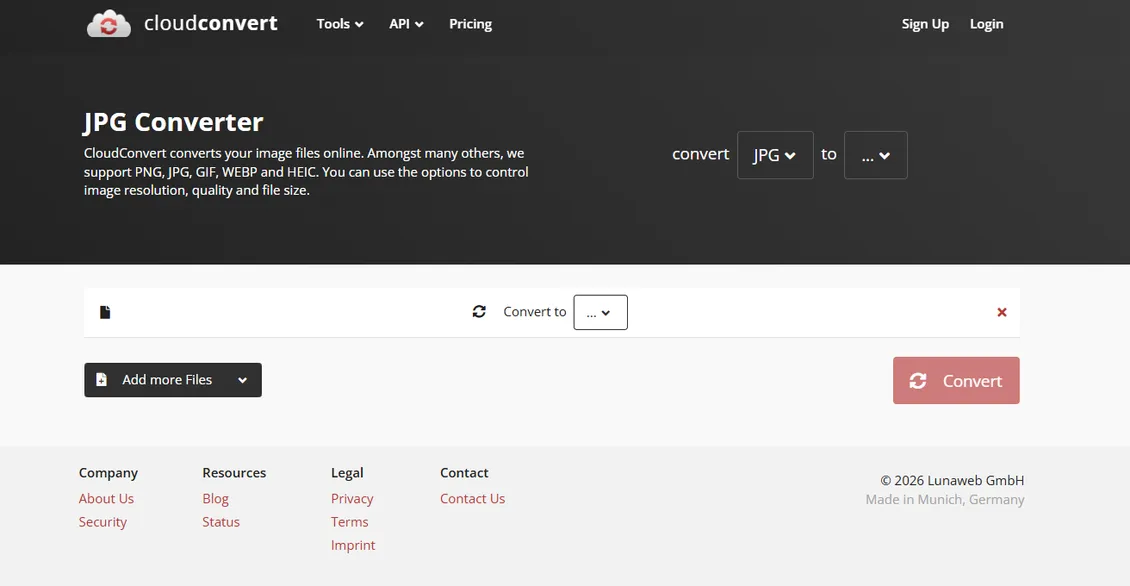Click the file icon in the upload row

(x=105, y=312)
